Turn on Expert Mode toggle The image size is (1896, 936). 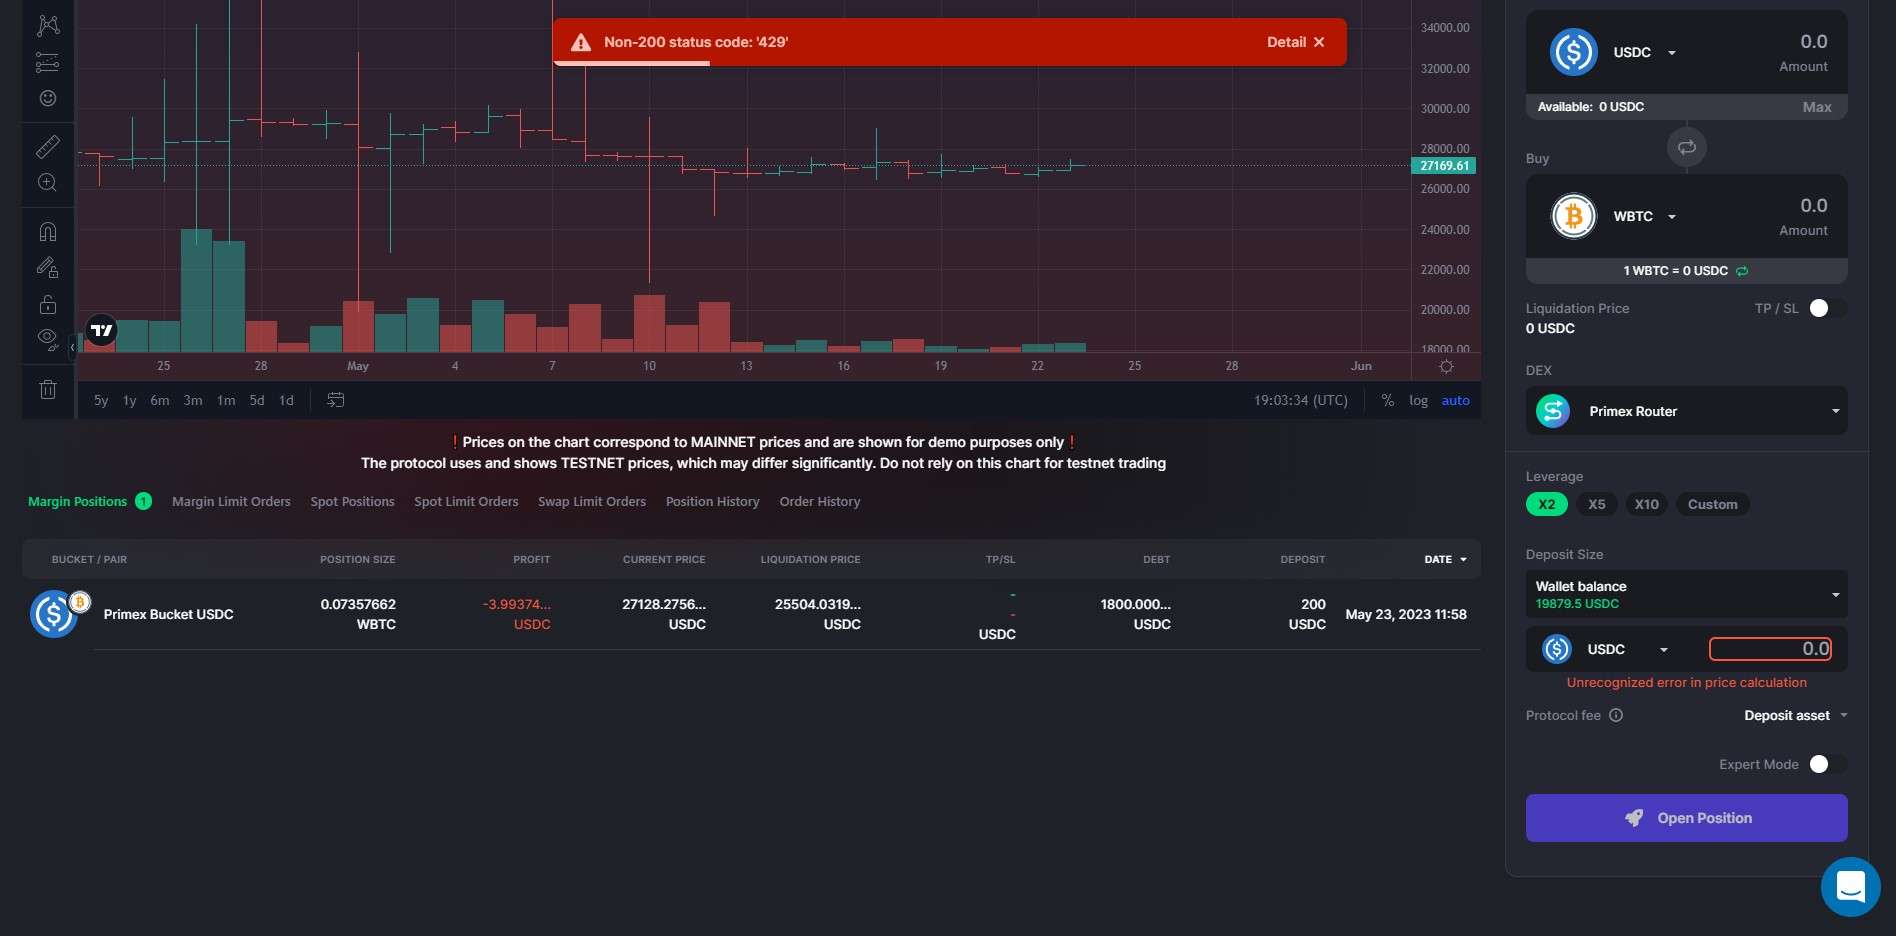pyautogui.click(x=1826, y=764)
